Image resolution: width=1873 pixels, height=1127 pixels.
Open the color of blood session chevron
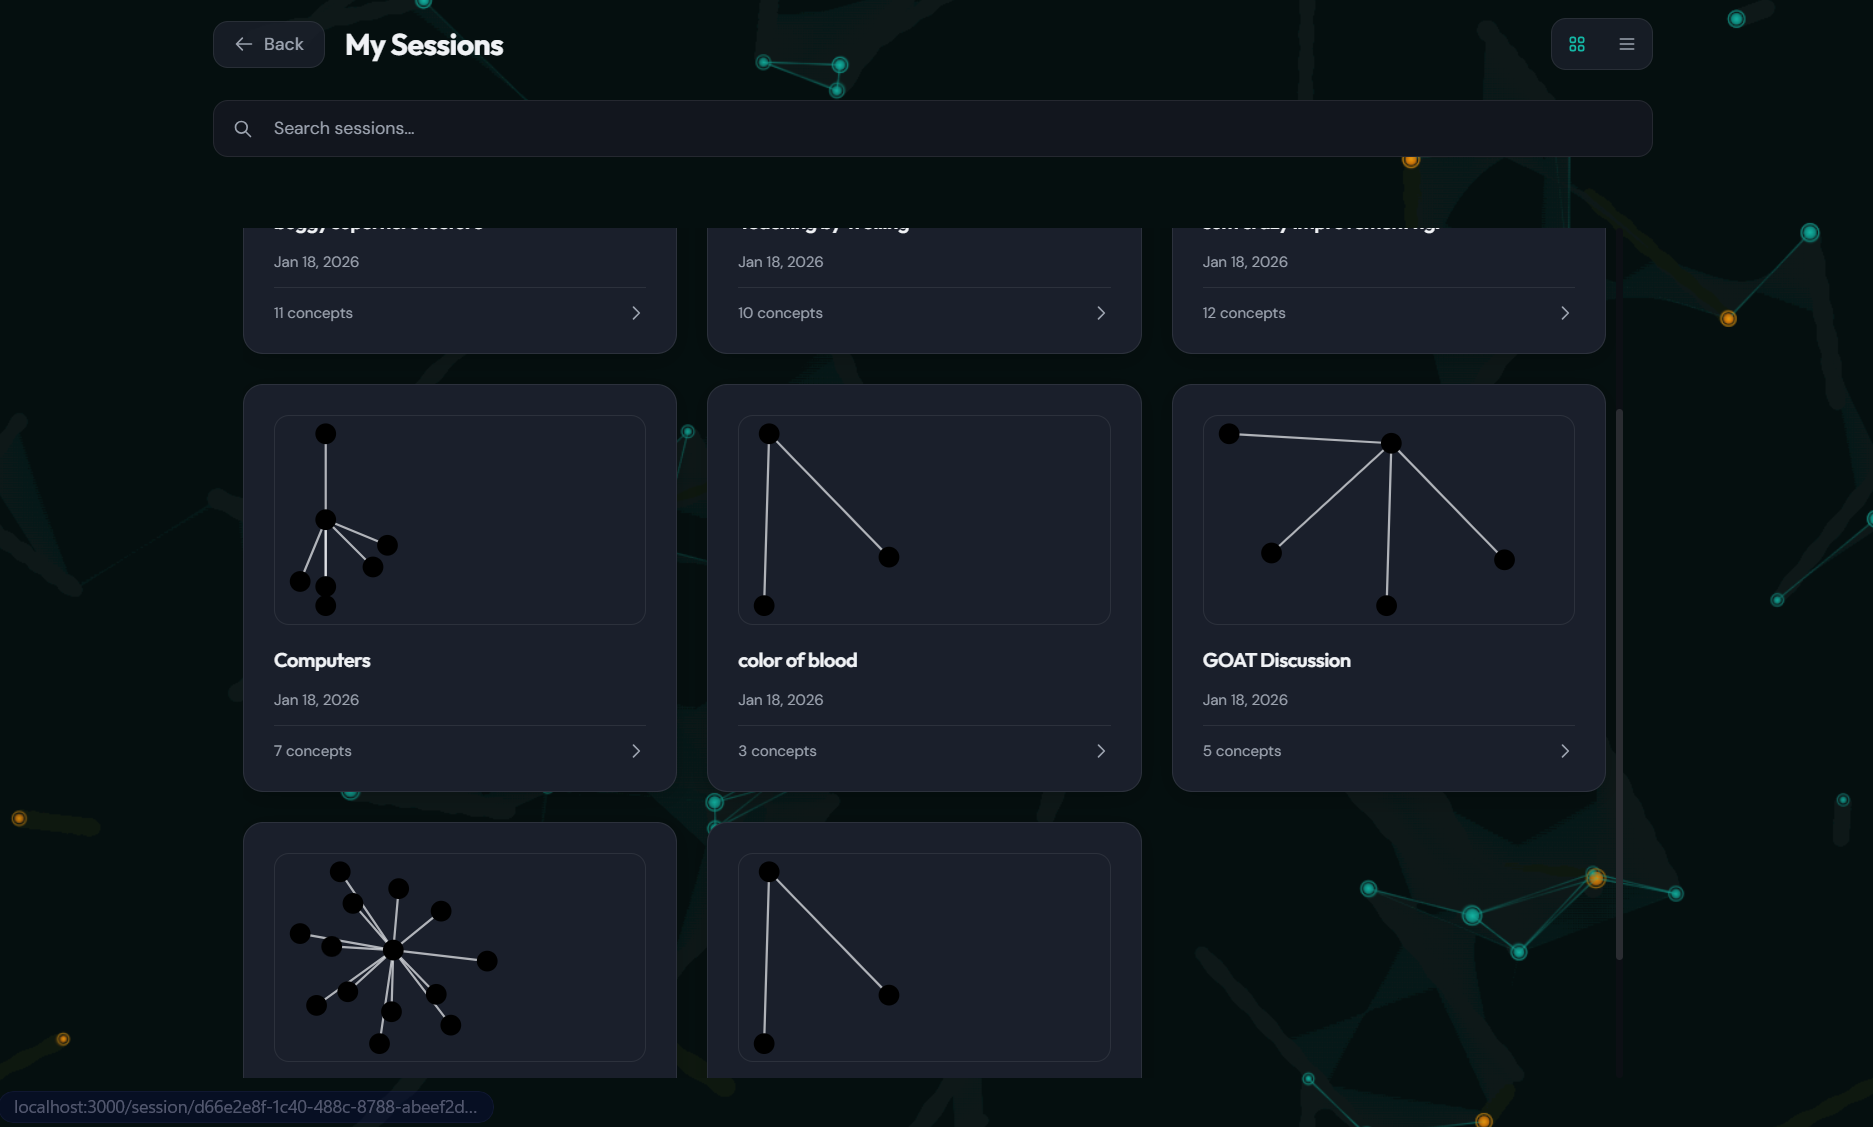pos(1101,751)
